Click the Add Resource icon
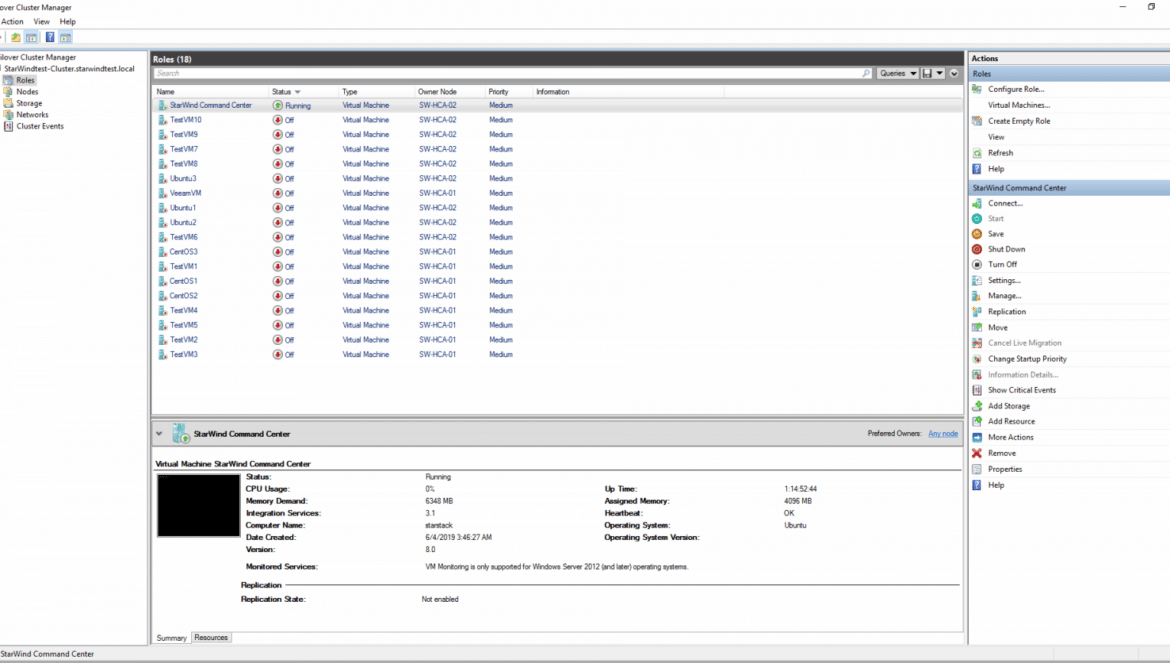The width and height of the screenshot is (1170, 663). 977,421
